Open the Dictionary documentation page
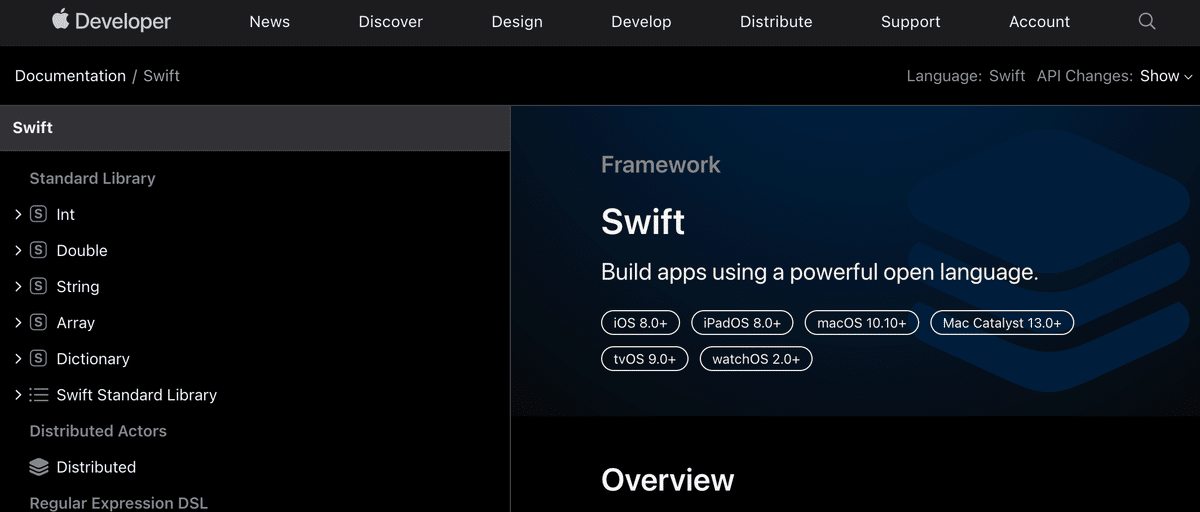 point(93,358)
